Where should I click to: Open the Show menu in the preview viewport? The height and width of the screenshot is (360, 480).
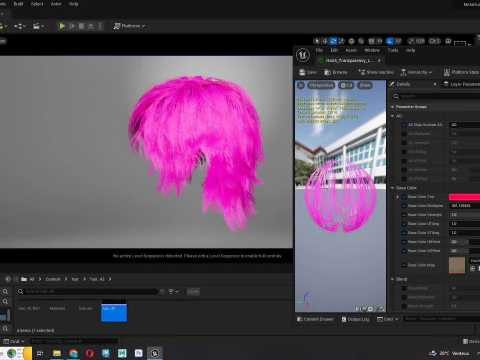pyautogui.click(x=365, y=85)
